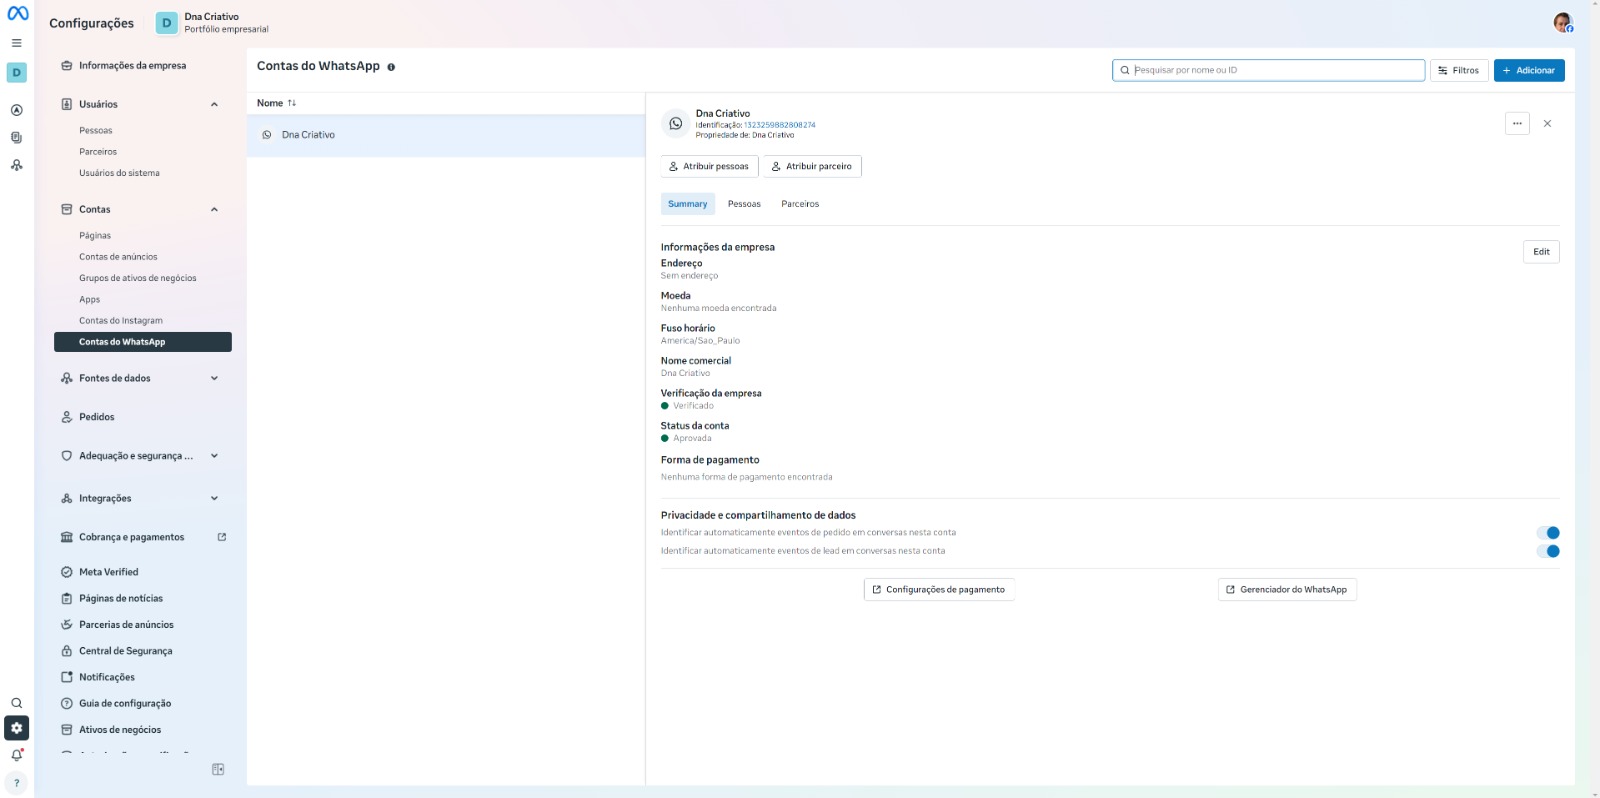
Task: Click the Meta logo icon
Action: pyautogui.click(x=18, y=14)
